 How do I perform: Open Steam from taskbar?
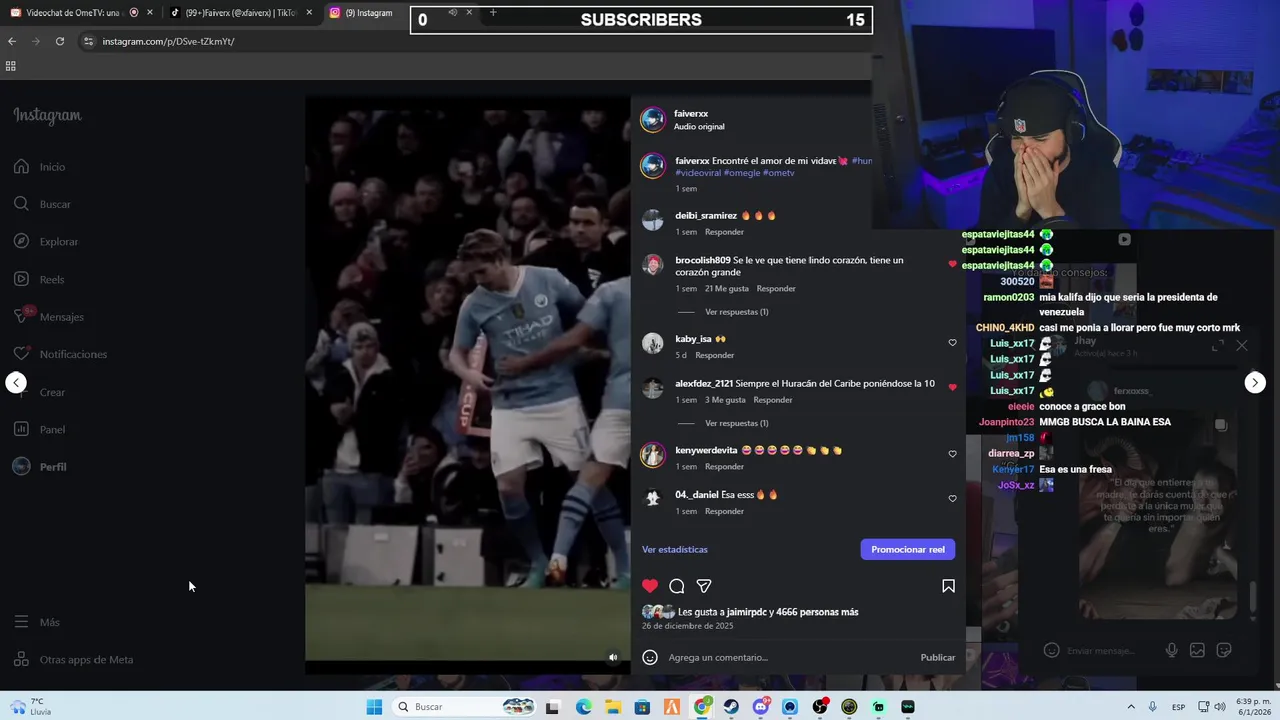click(x=731, y=707)
